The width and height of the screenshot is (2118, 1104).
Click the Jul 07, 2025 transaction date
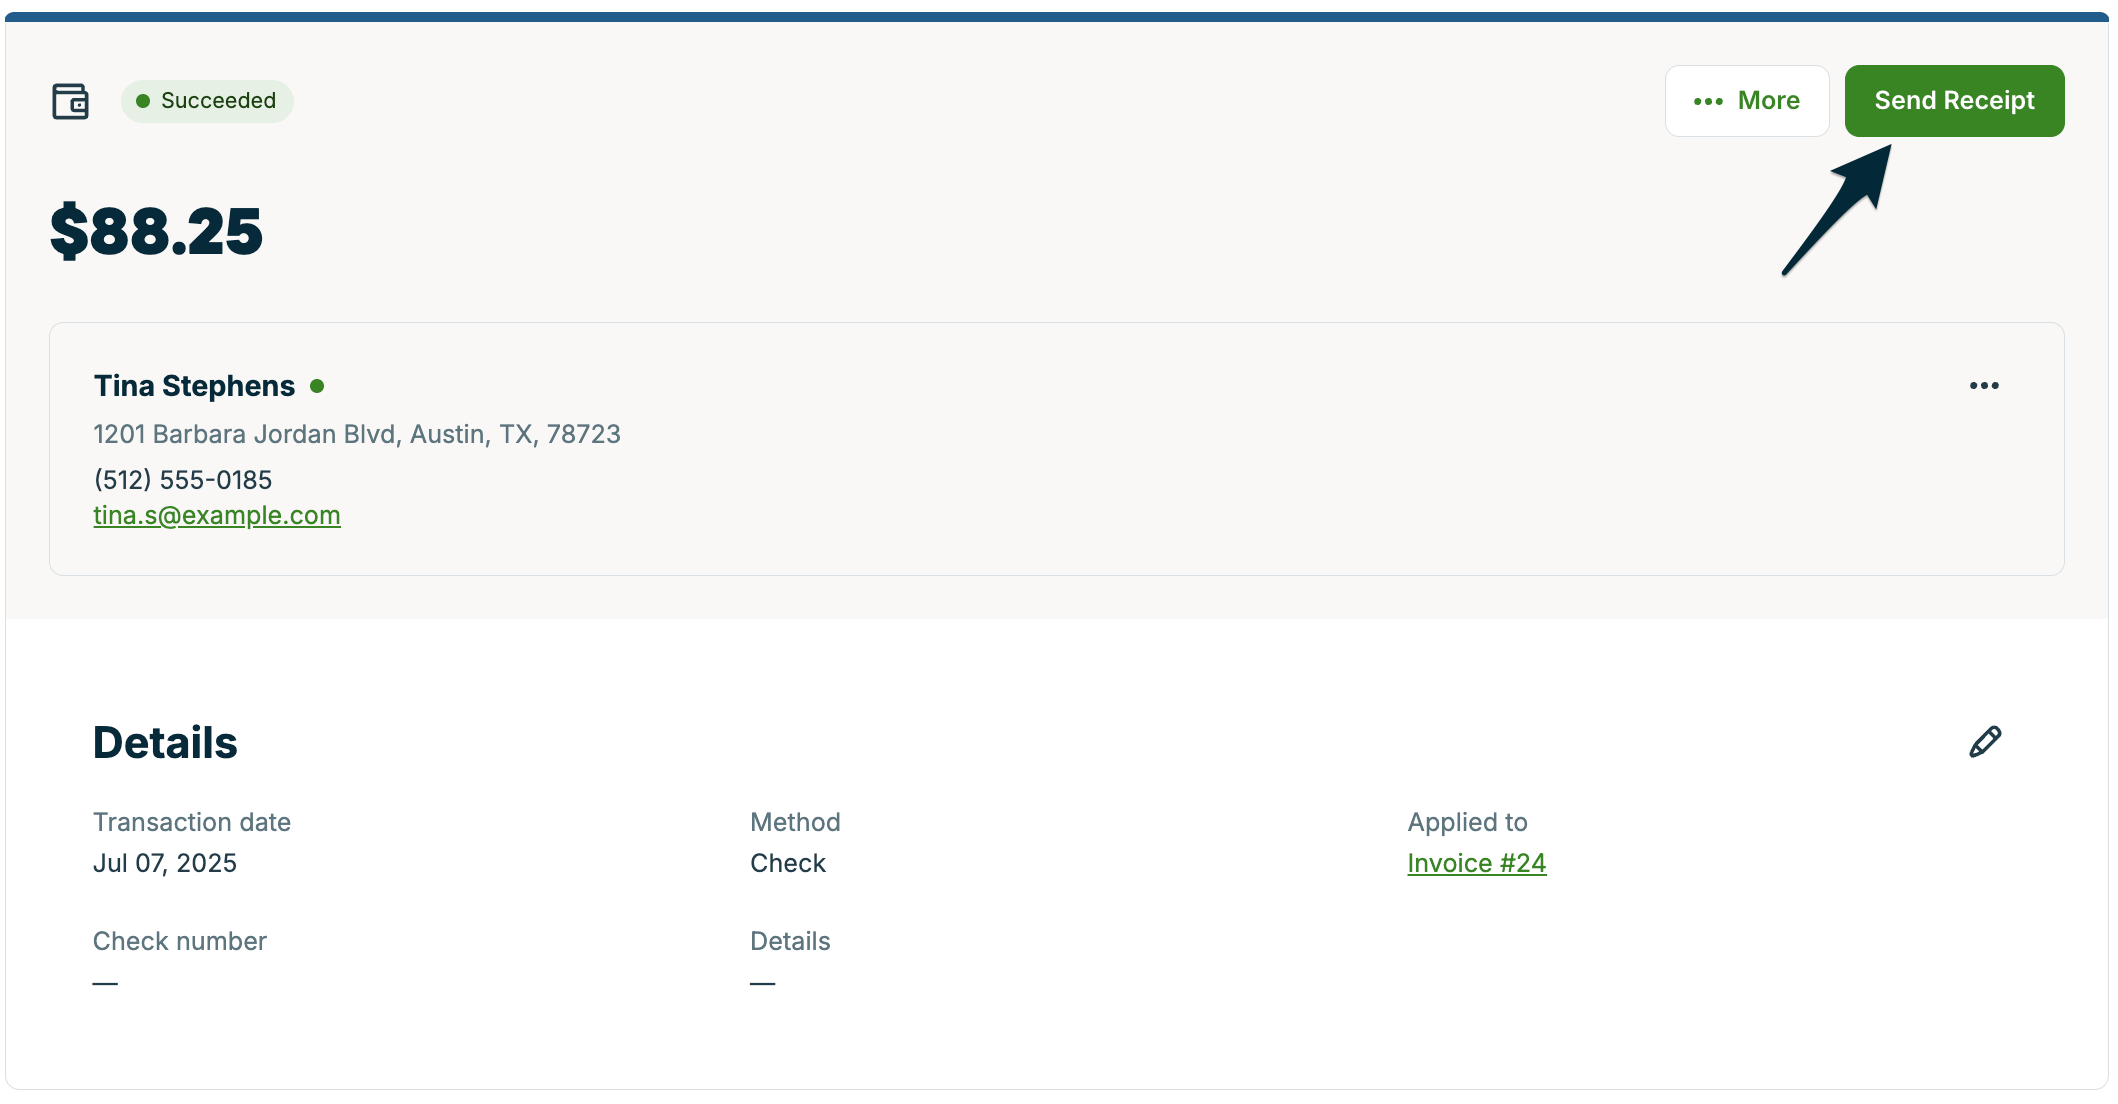[165, 863]
